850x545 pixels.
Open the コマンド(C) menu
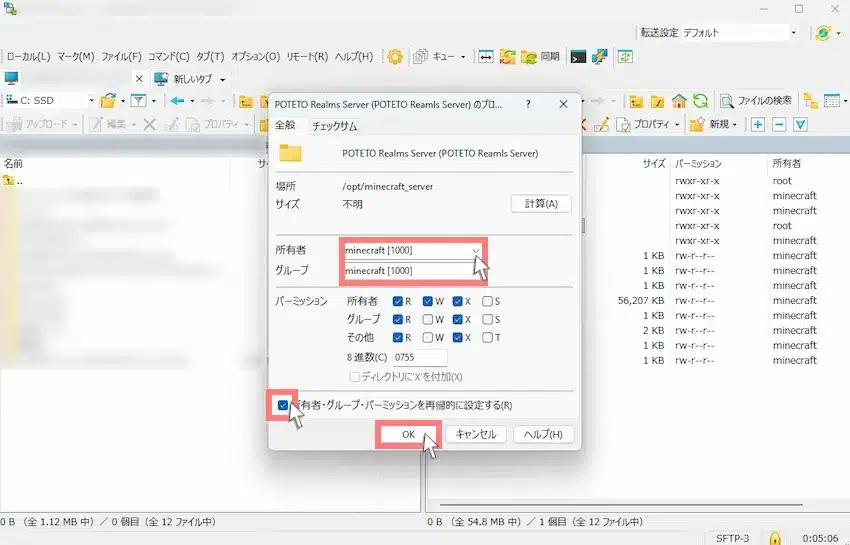pos(168,57)
